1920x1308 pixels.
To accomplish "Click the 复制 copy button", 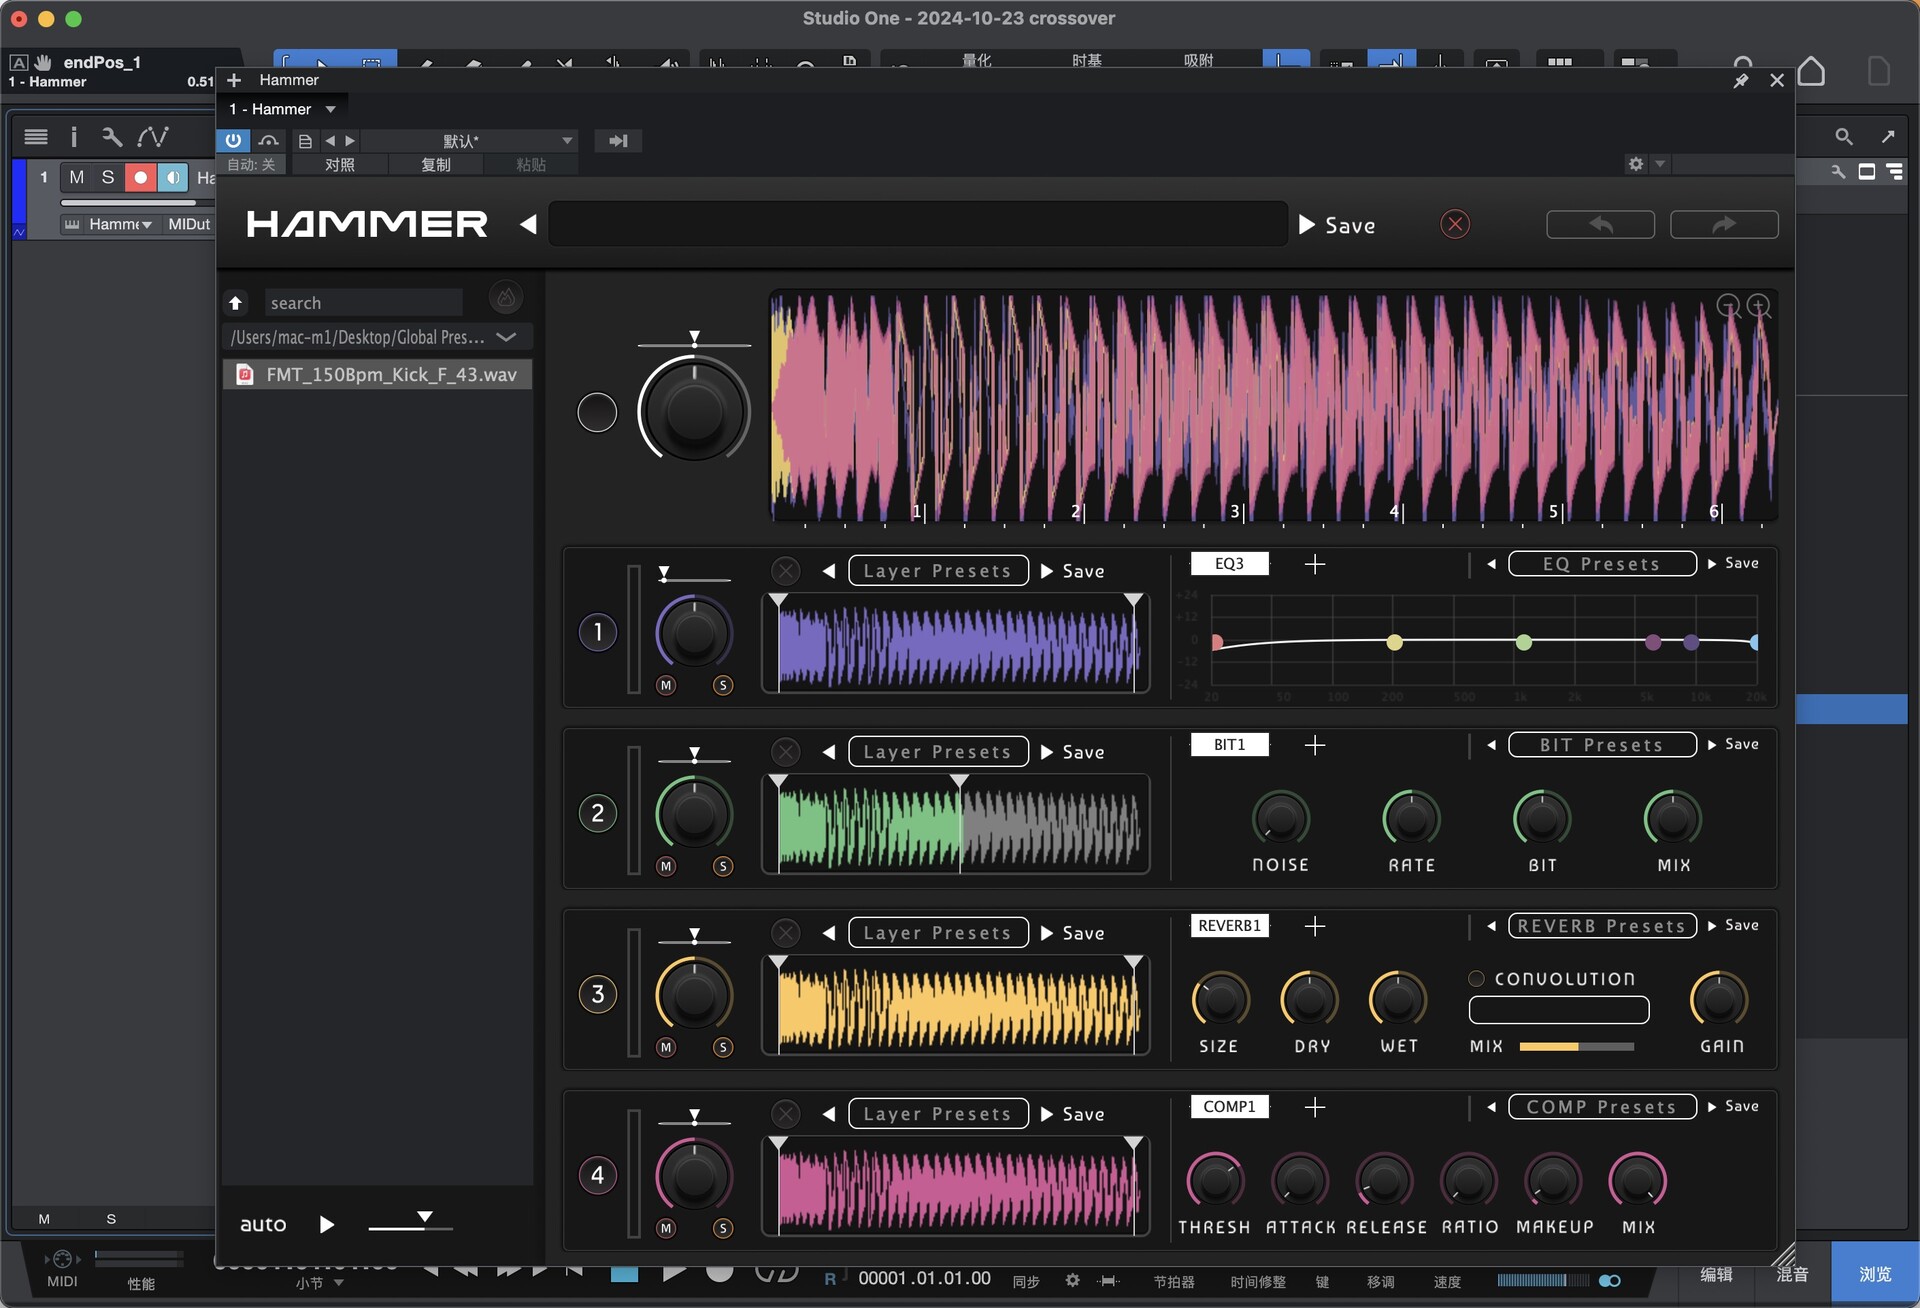I will tap(435, 165).
